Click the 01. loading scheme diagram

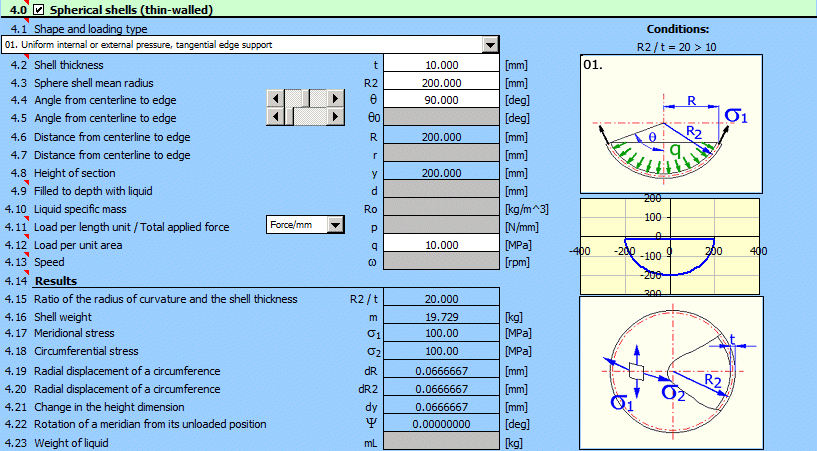(x=671, y=124)
